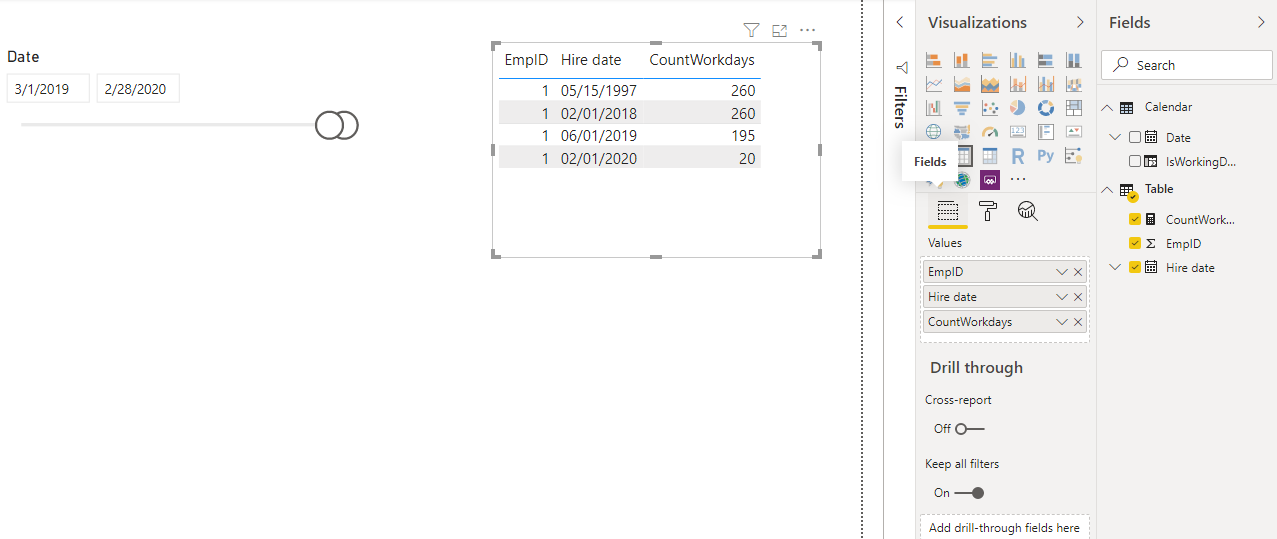1277x539 pixels.
Task: Remove CountWorkdays from Values well
Action: [x=1078, y=322]
